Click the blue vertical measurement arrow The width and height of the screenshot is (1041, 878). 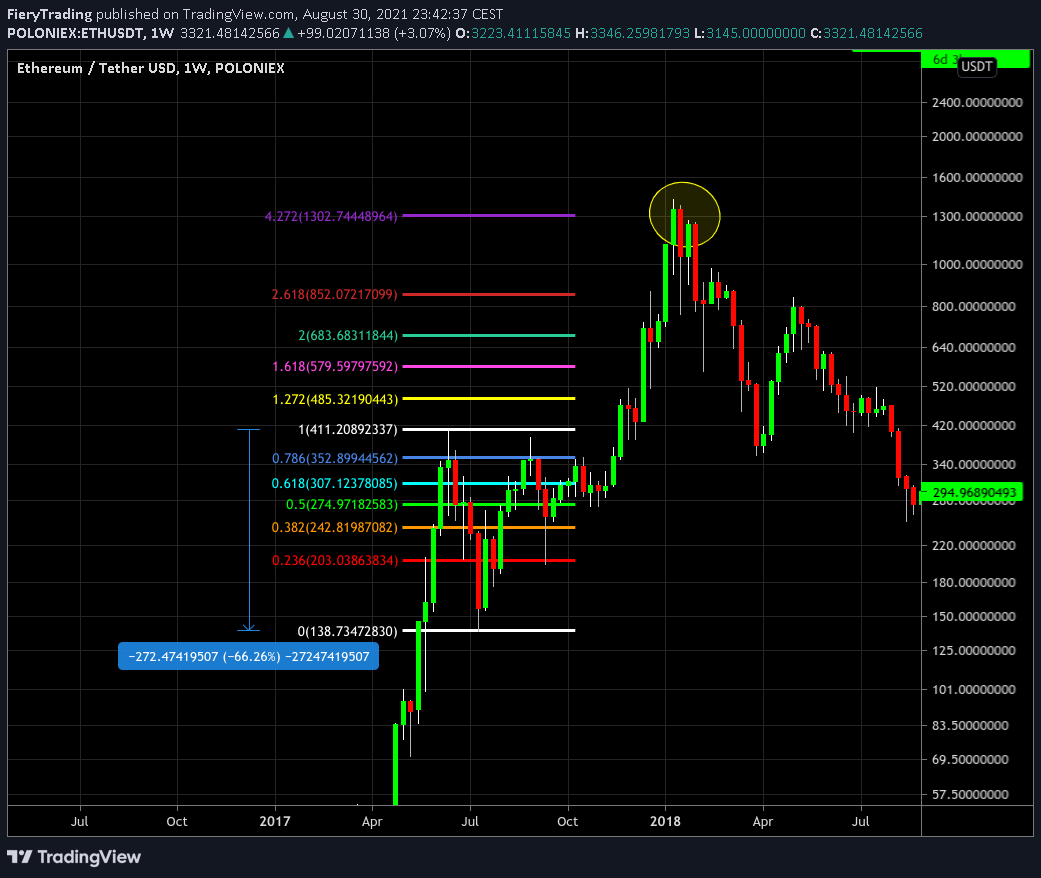pyautogui.click(x=249, y=530)
